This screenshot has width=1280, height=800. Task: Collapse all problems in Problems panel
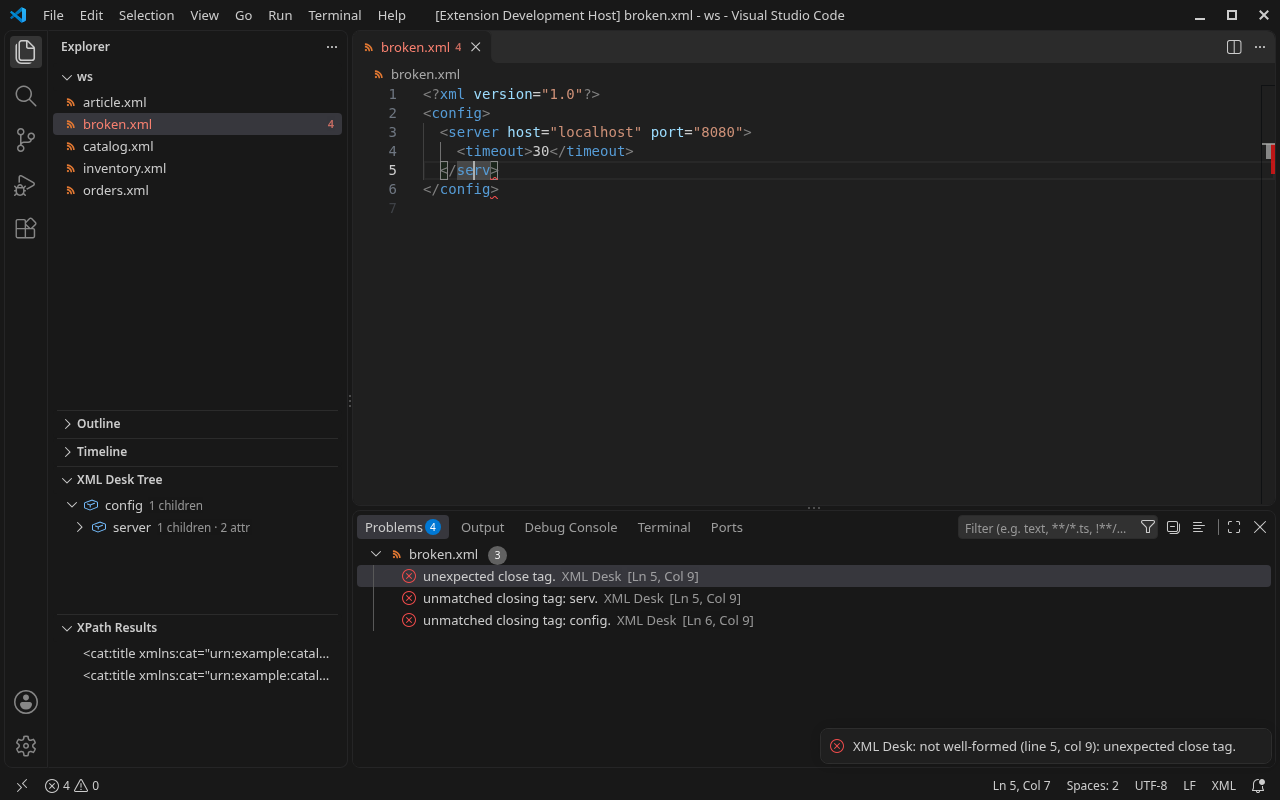[1173, 527]
